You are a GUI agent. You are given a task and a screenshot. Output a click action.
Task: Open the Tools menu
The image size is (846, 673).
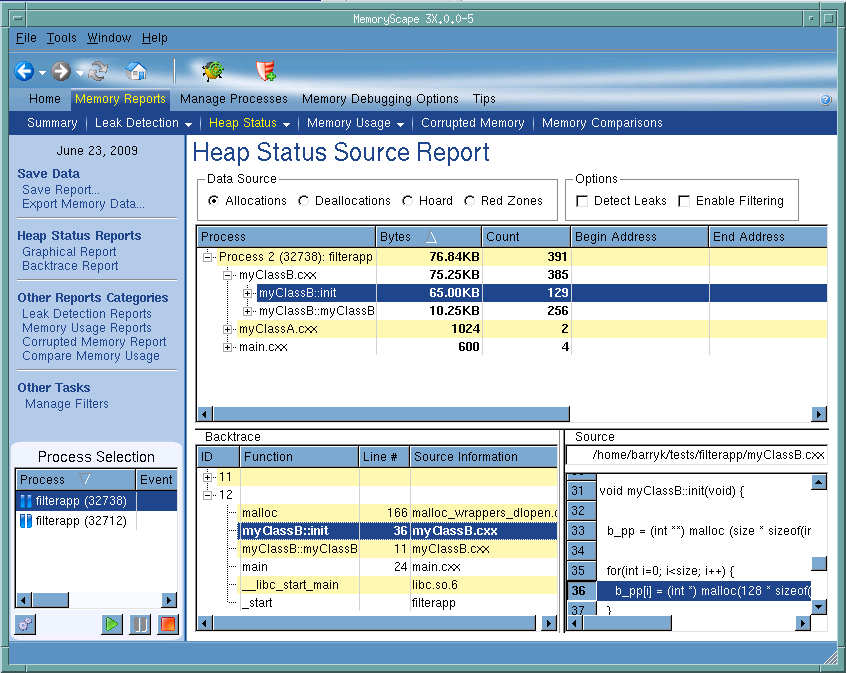(61, 38)
